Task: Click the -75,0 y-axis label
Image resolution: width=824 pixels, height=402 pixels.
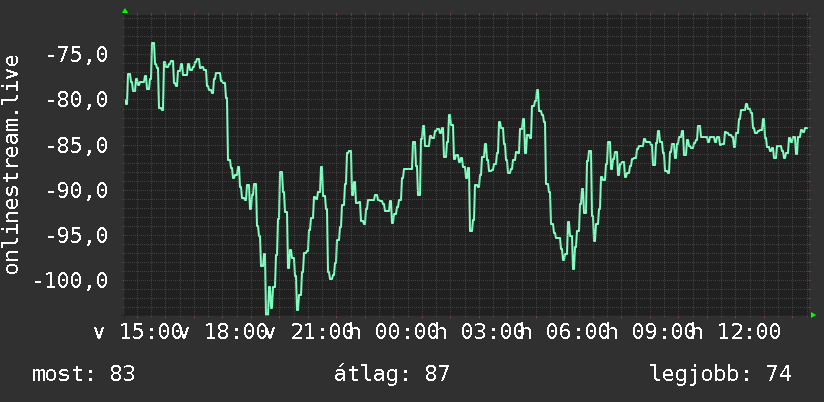Action: coord(77,54)
